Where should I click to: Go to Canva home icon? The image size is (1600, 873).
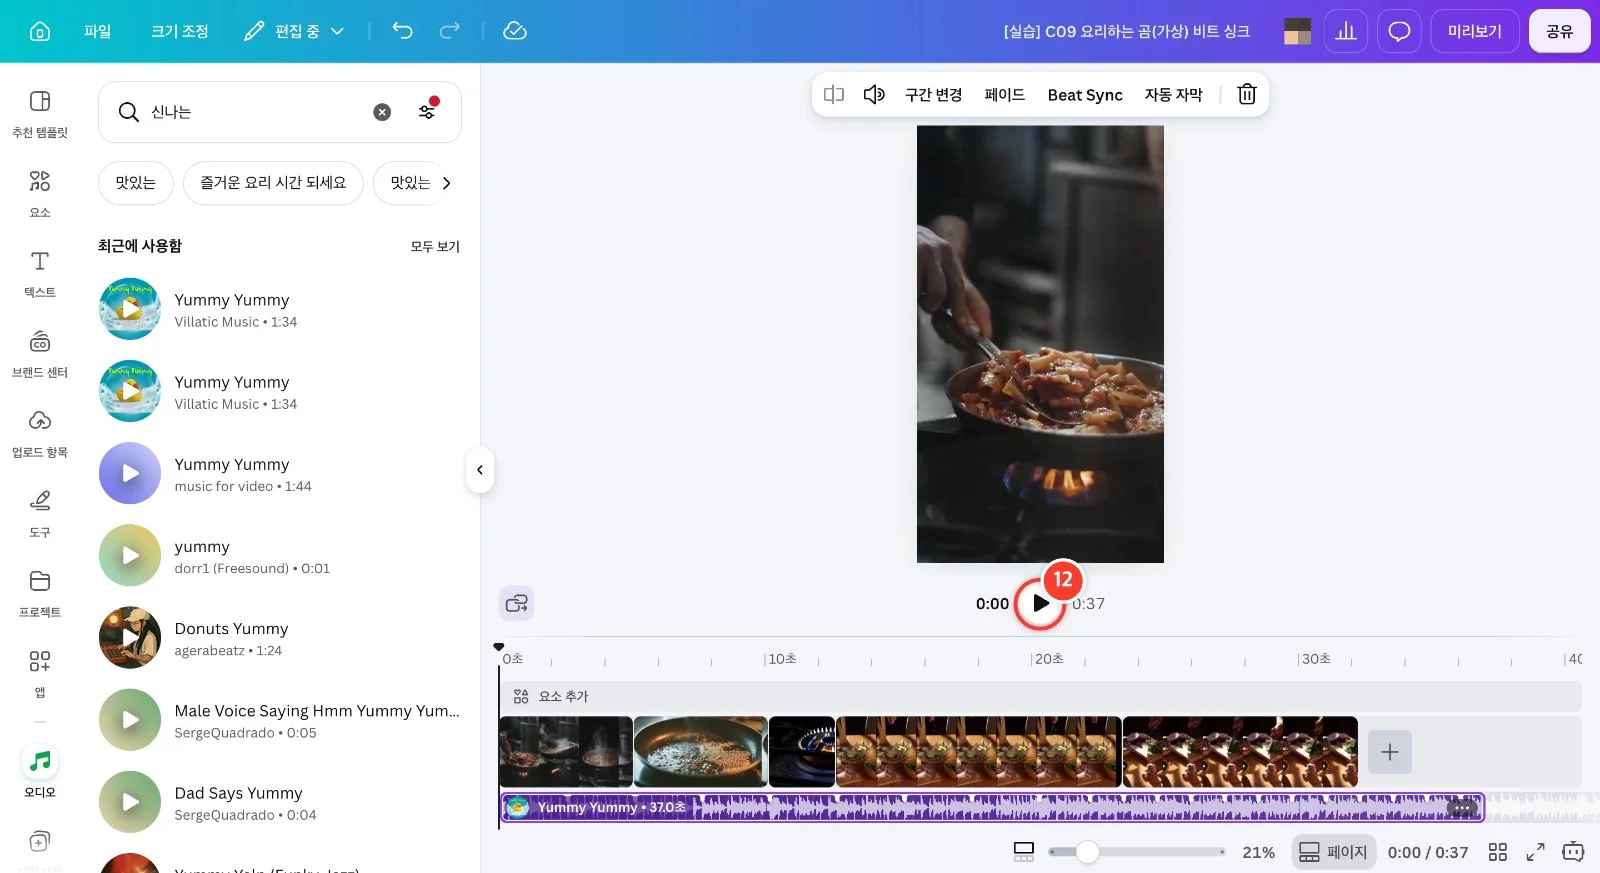tap(40, 32)
